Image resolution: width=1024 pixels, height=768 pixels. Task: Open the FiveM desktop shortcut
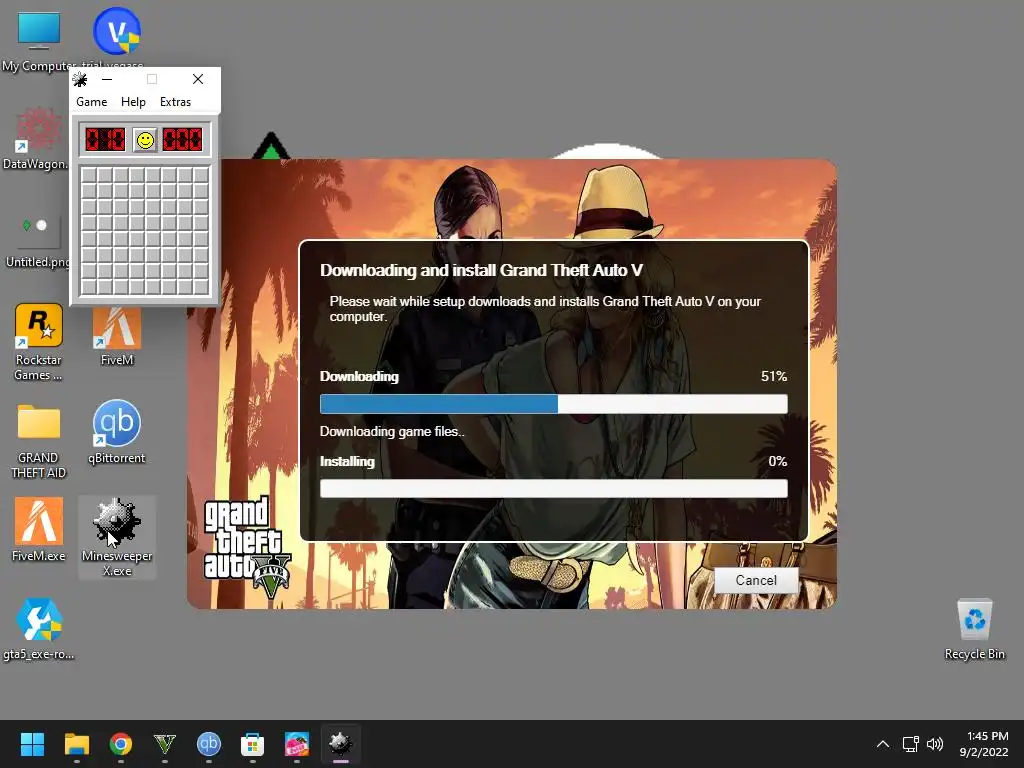tap(117, 337)
